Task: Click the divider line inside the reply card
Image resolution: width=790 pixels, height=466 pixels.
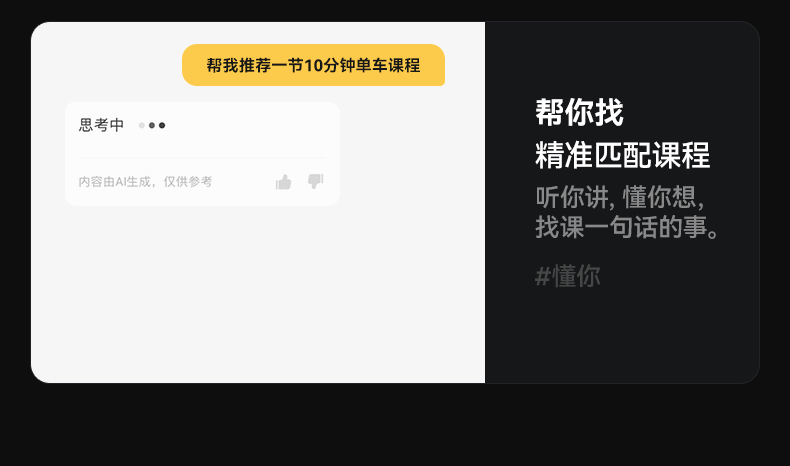Action: (x=202, y=158)
